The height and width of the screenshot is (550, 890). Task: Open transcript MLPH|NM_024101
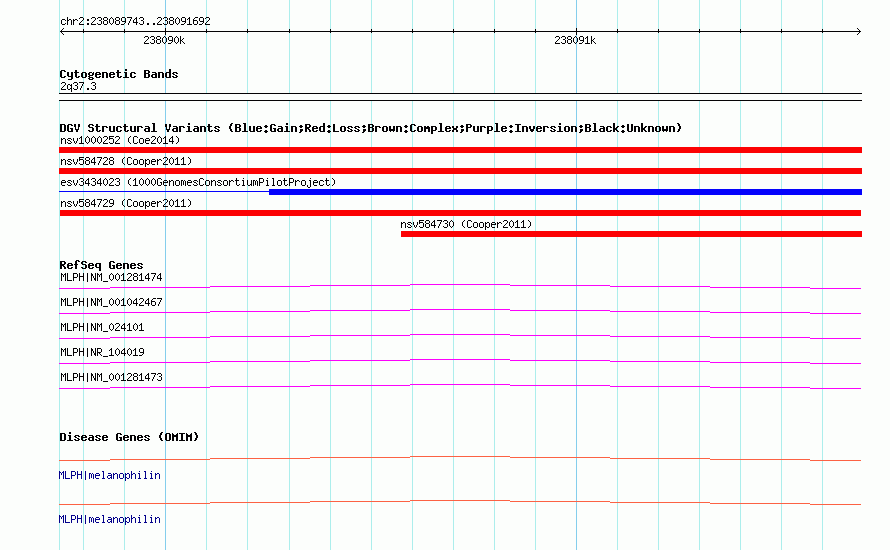pos(102,328)
